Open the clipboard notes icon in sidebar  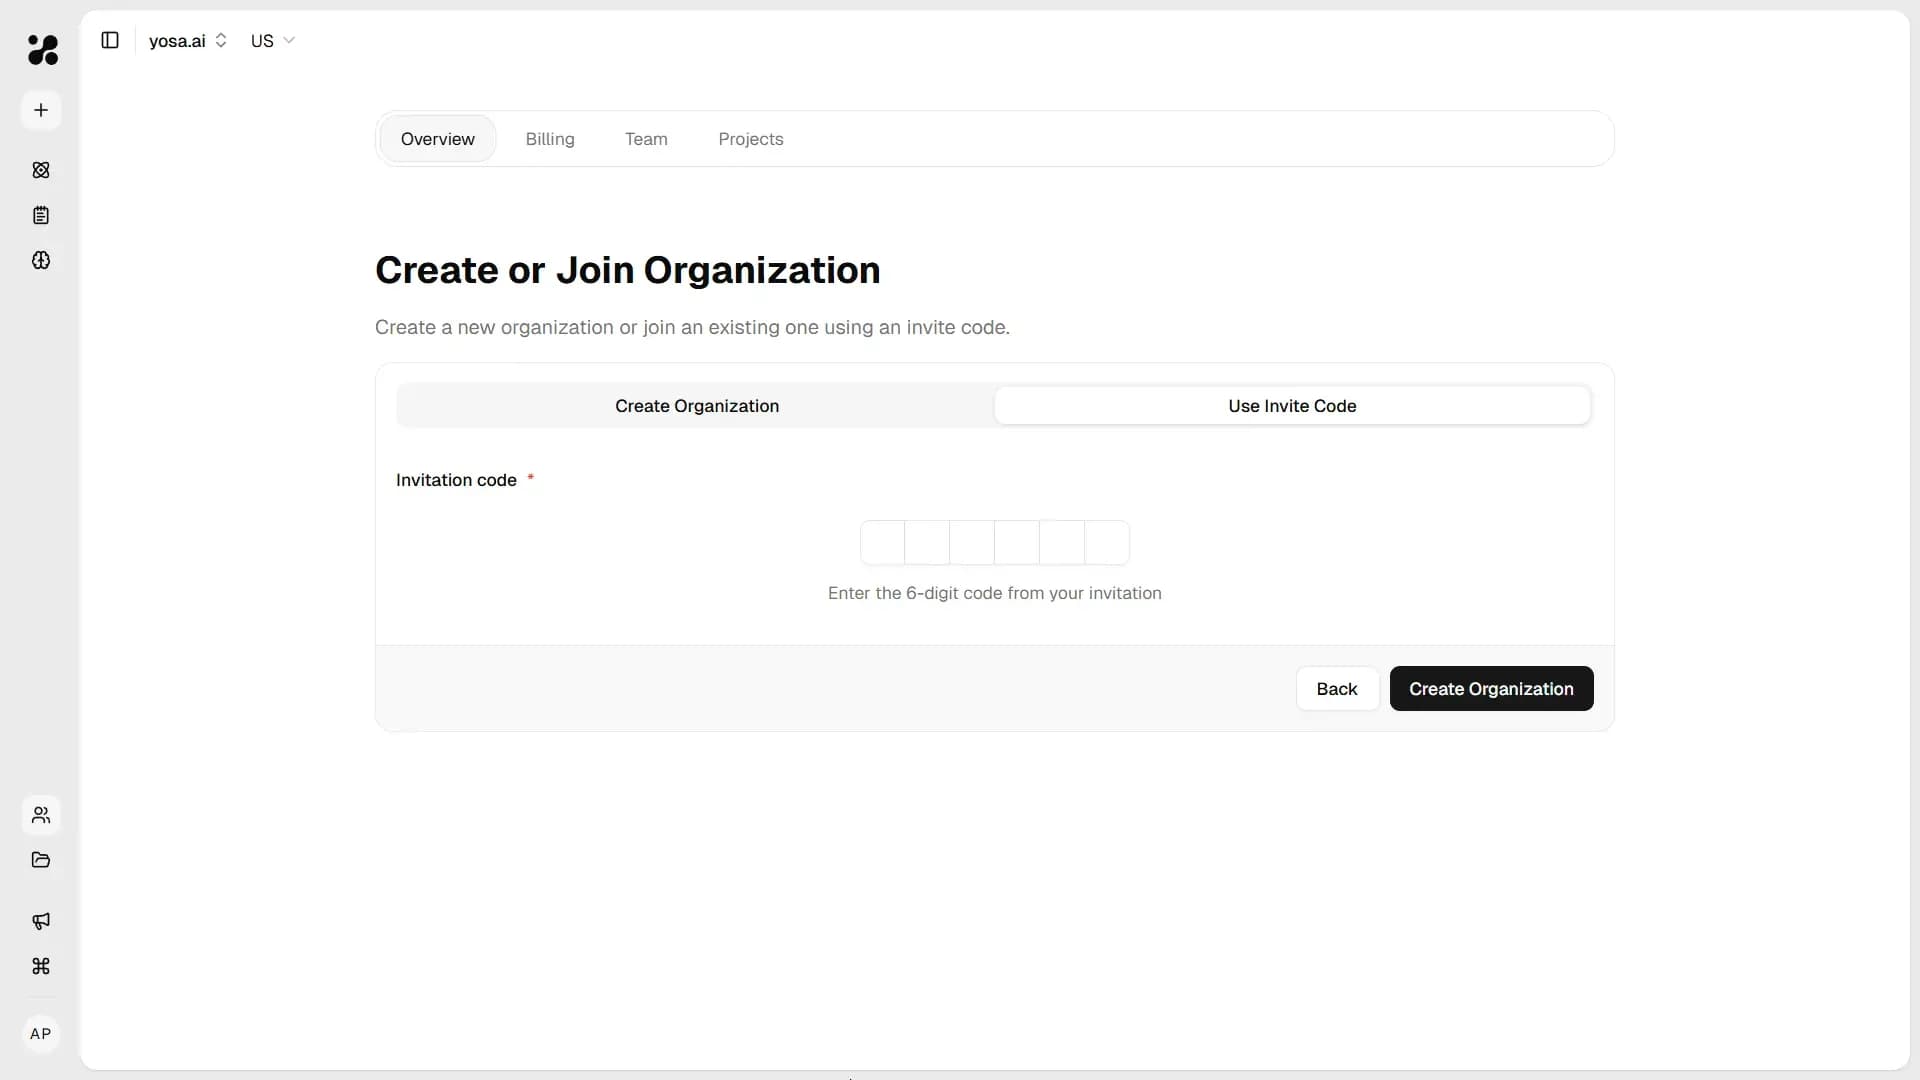pos(41,215)
